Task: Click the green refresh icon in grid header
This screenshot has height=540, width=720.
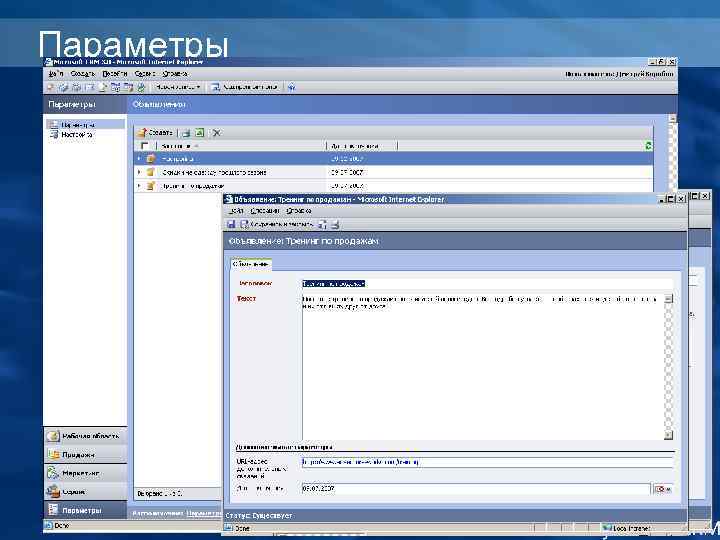Action: [x=648, y=146]
